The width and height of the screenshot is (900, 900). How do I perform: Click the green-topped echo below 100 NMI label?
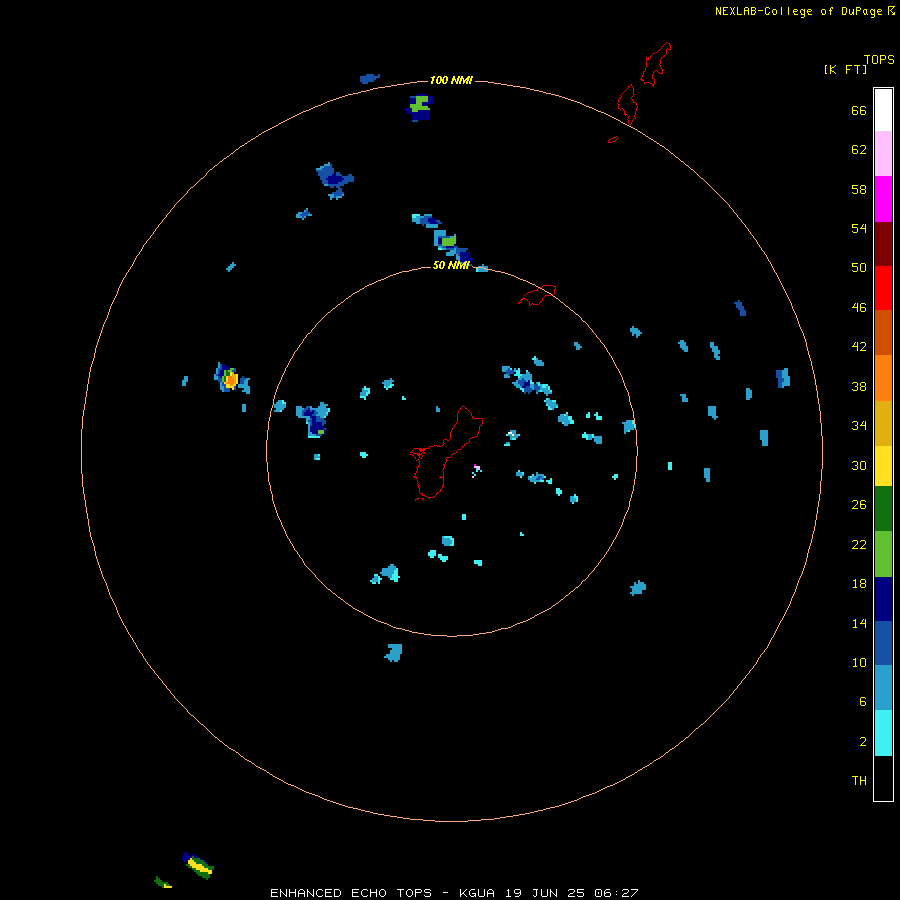click(420, 108)
